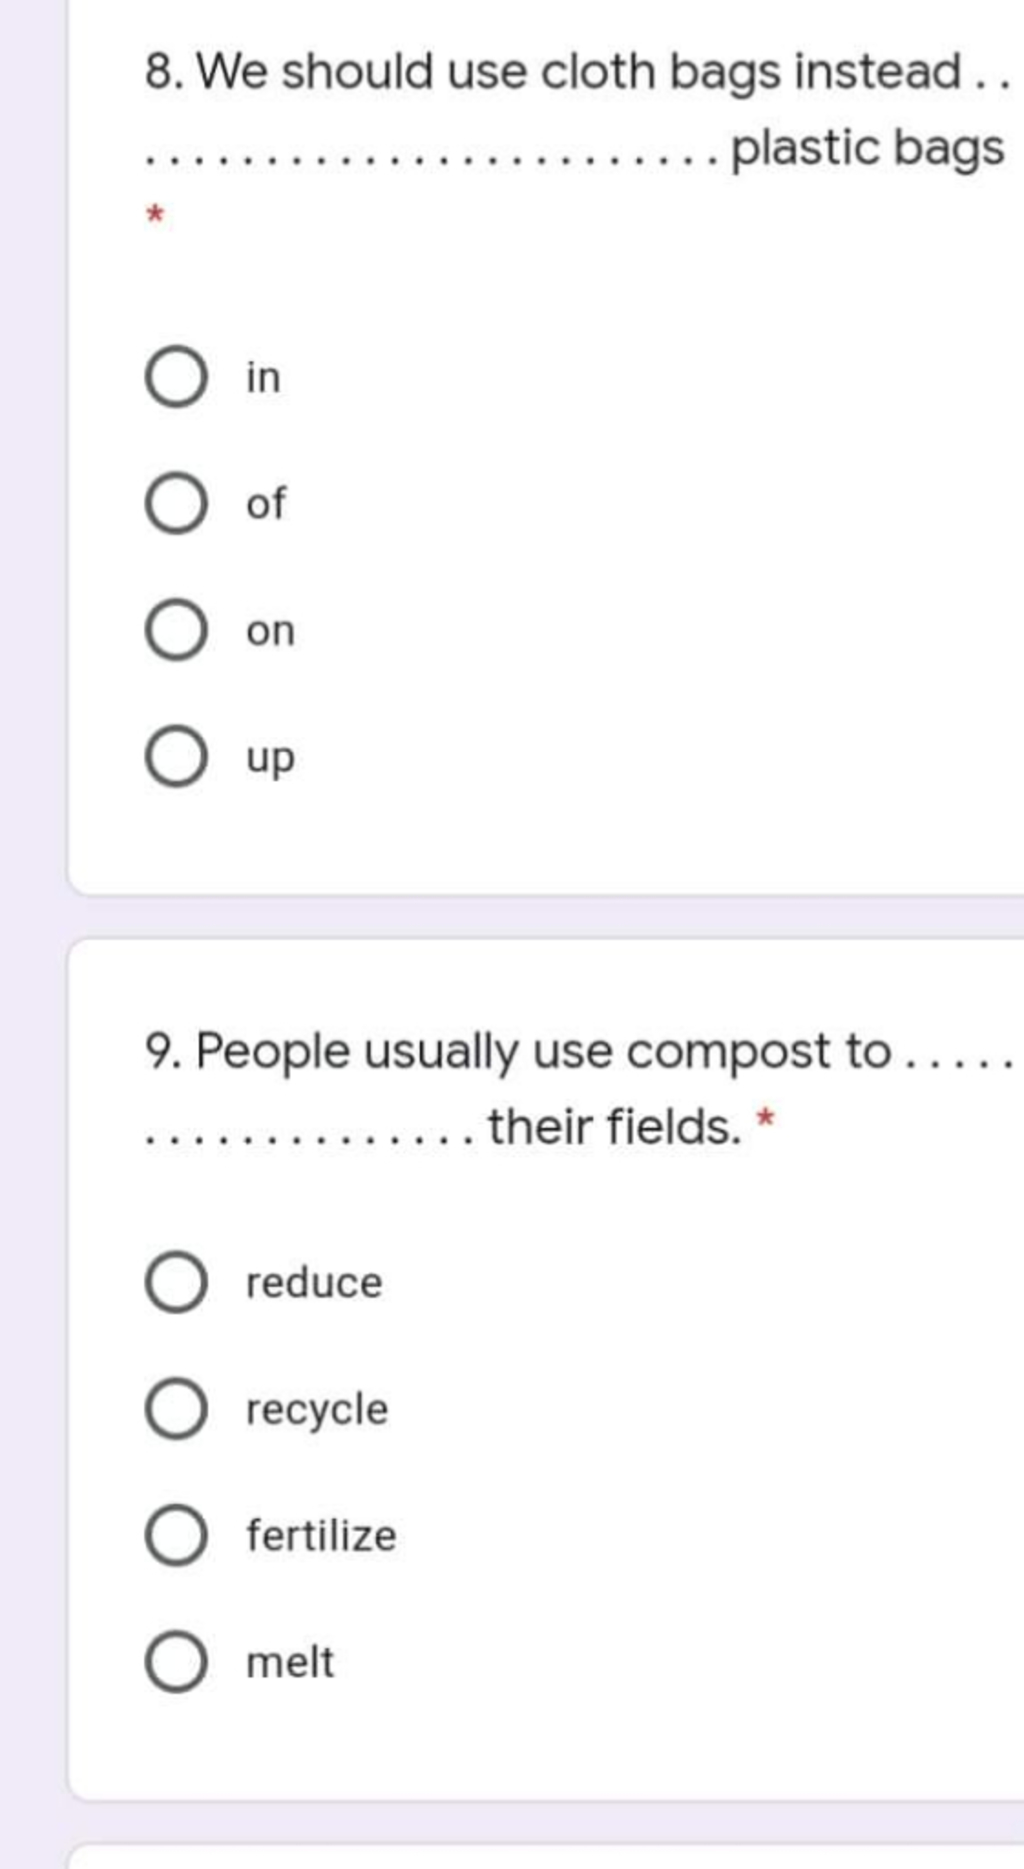Mark the 'on' radio option circle
The image size is (1024, 1869).
pos(177,631)
